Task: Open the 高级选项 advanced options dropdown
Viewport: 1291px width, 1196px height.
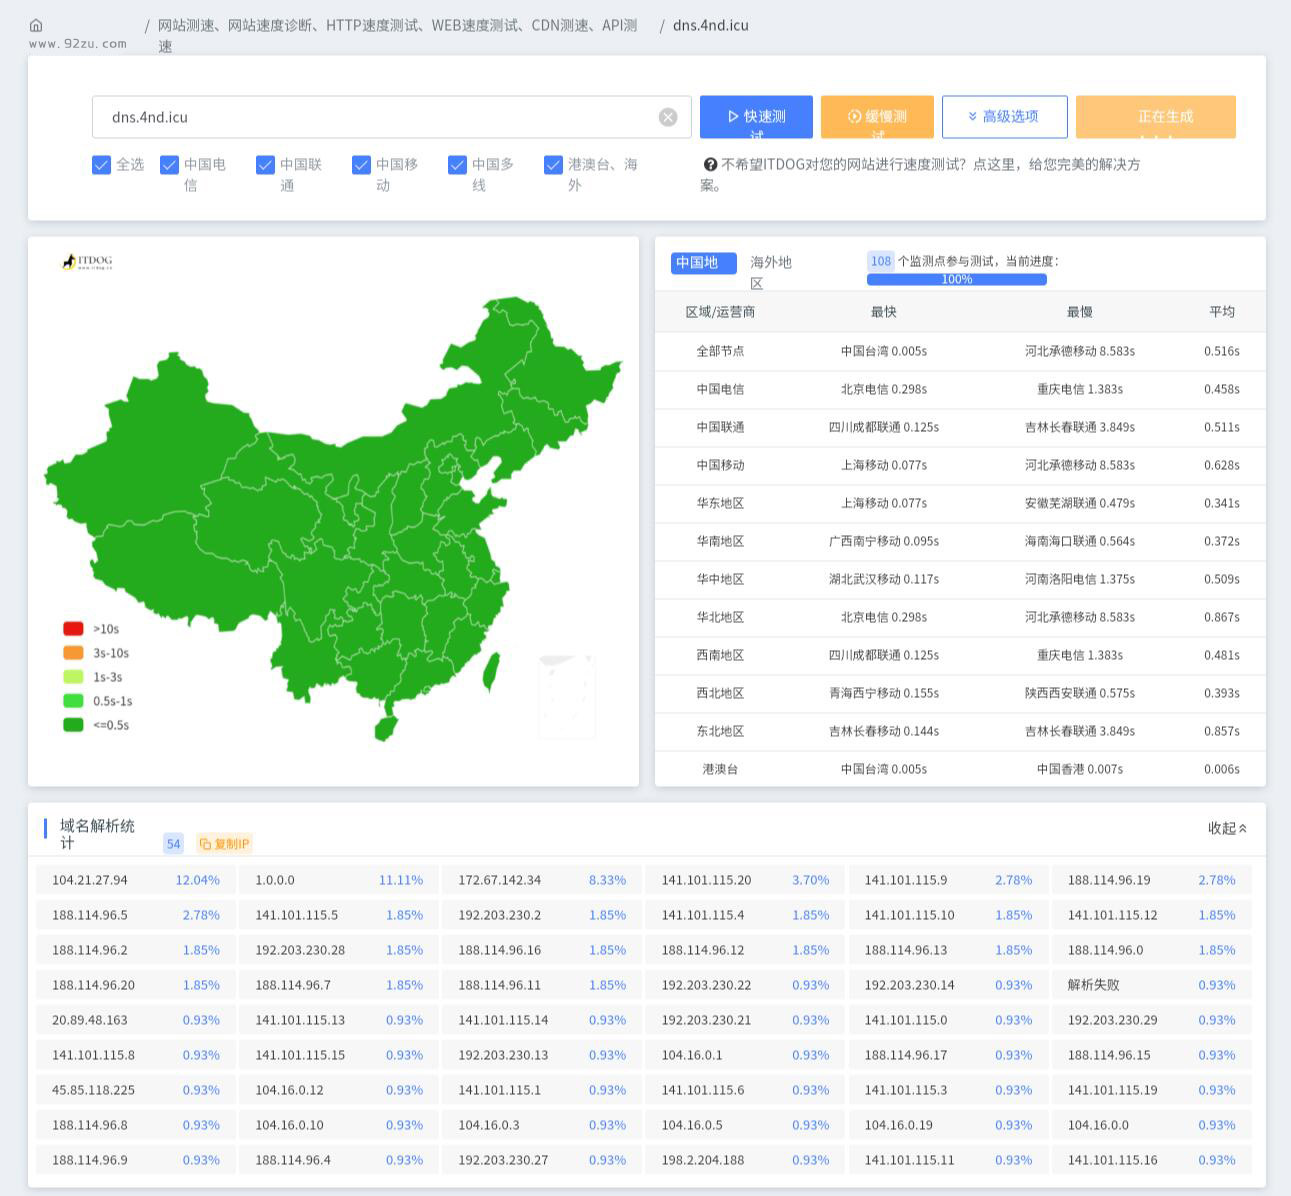Action: [1003, 116]
